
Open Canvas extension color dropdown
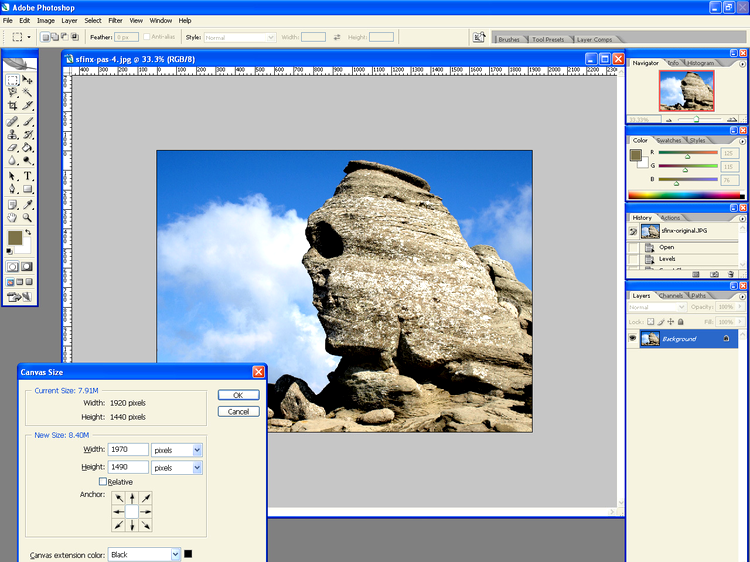click(175, 554)
